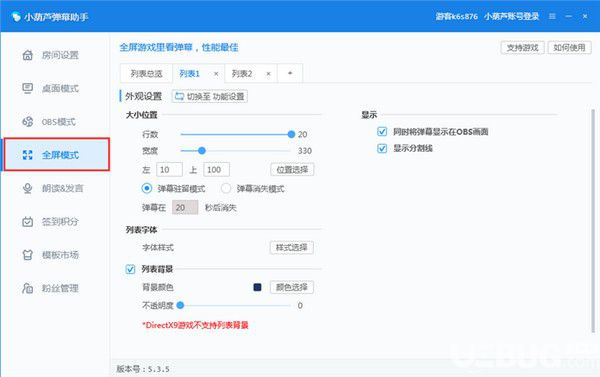Click the 不透明度 slider handle
The height and width of the screenshot is (377, 600).
pos(180,305)
